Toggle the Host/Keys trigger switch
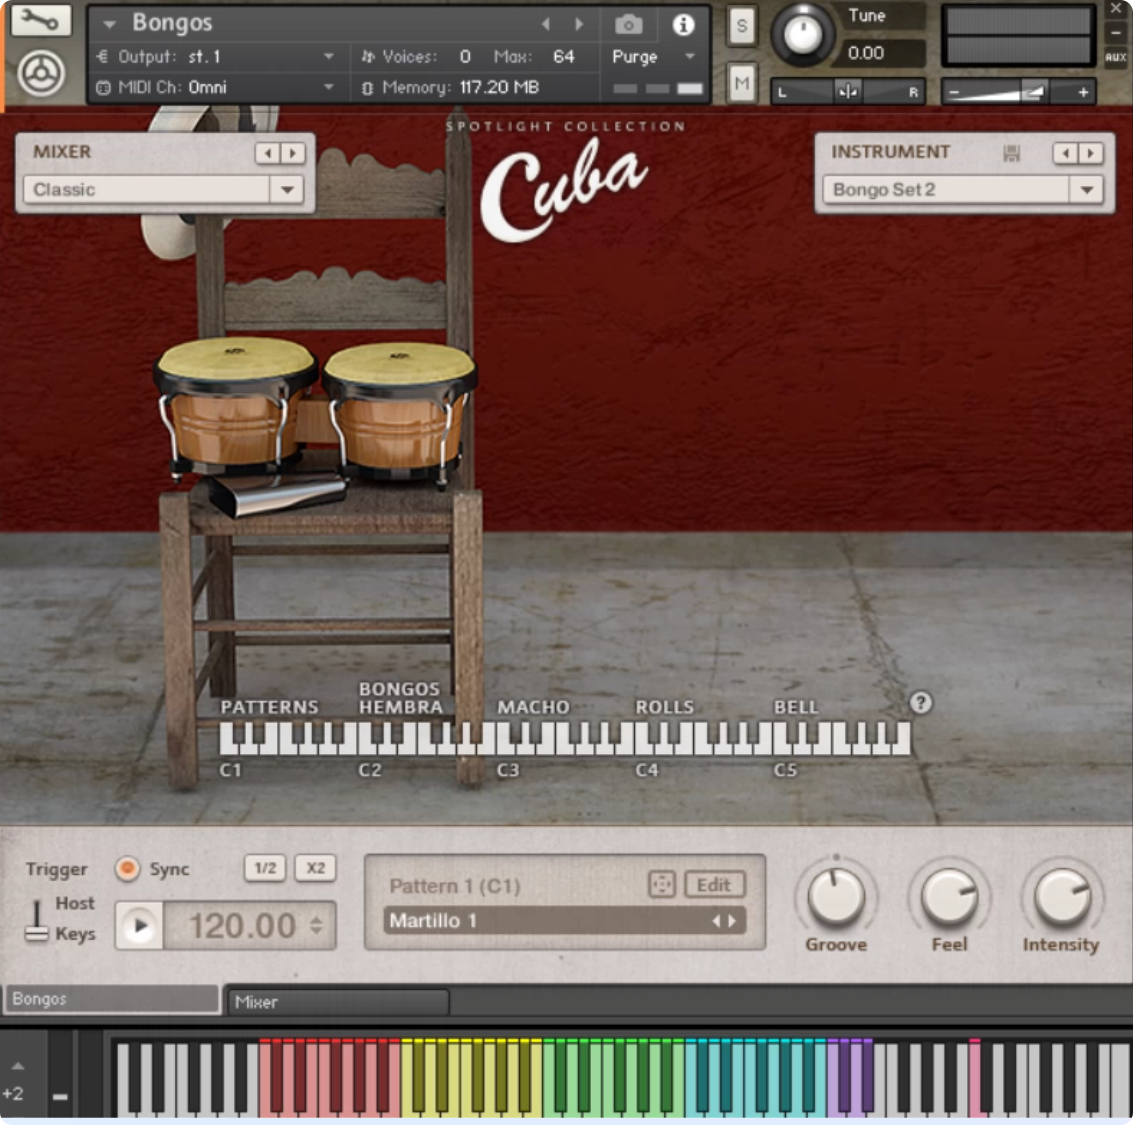Image resolution: width=1133 pixels, height=1125 pixels. [x=36, y=920]
